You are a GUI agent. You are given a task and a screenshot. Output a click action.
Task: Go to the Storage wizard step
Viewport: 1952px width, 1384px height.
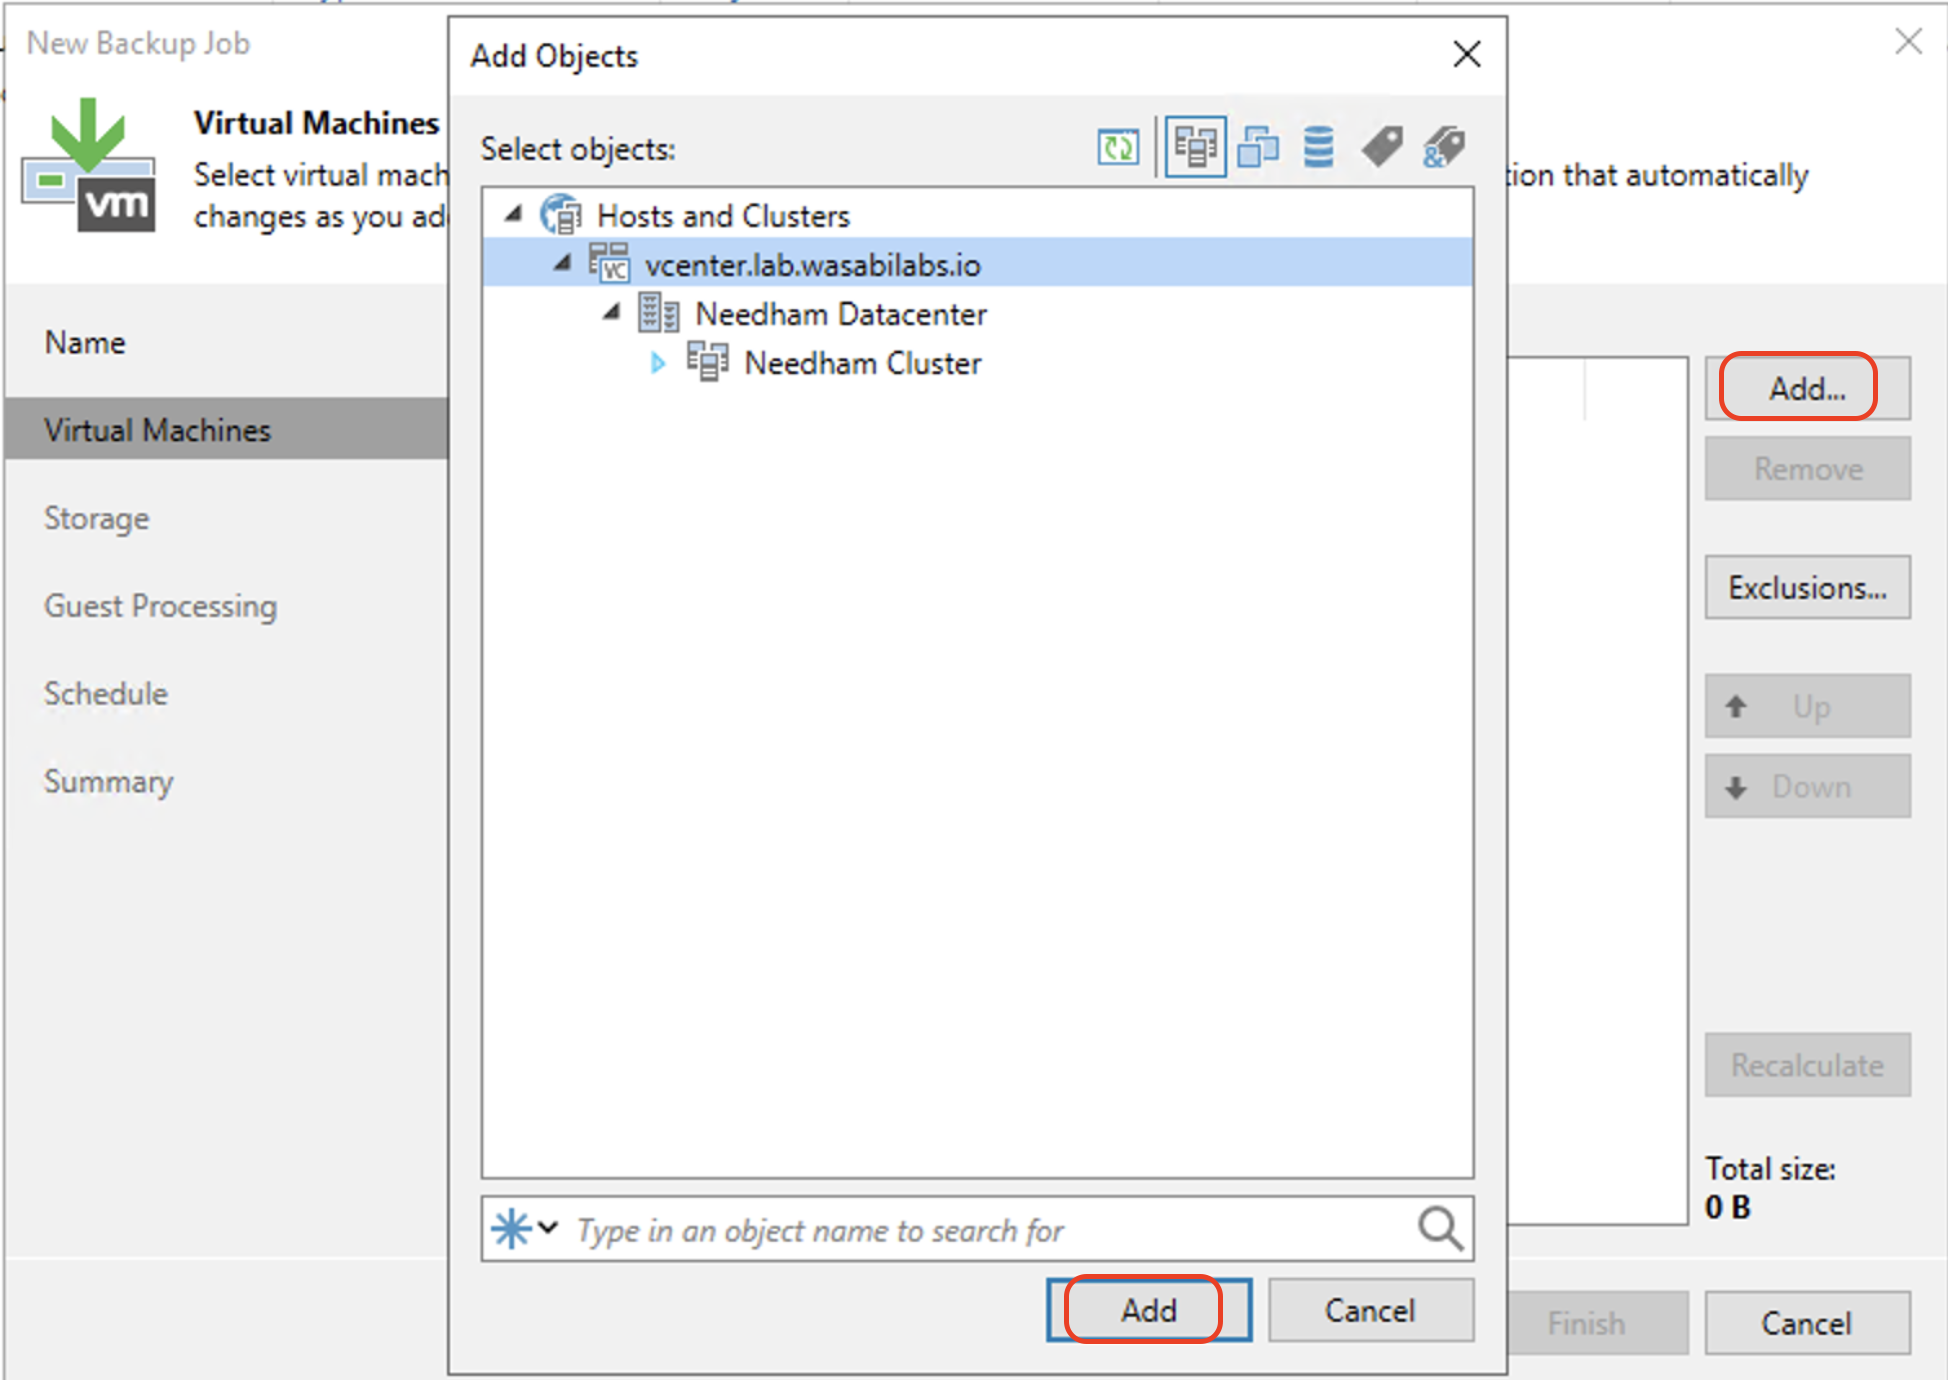(x=97, y=518)
